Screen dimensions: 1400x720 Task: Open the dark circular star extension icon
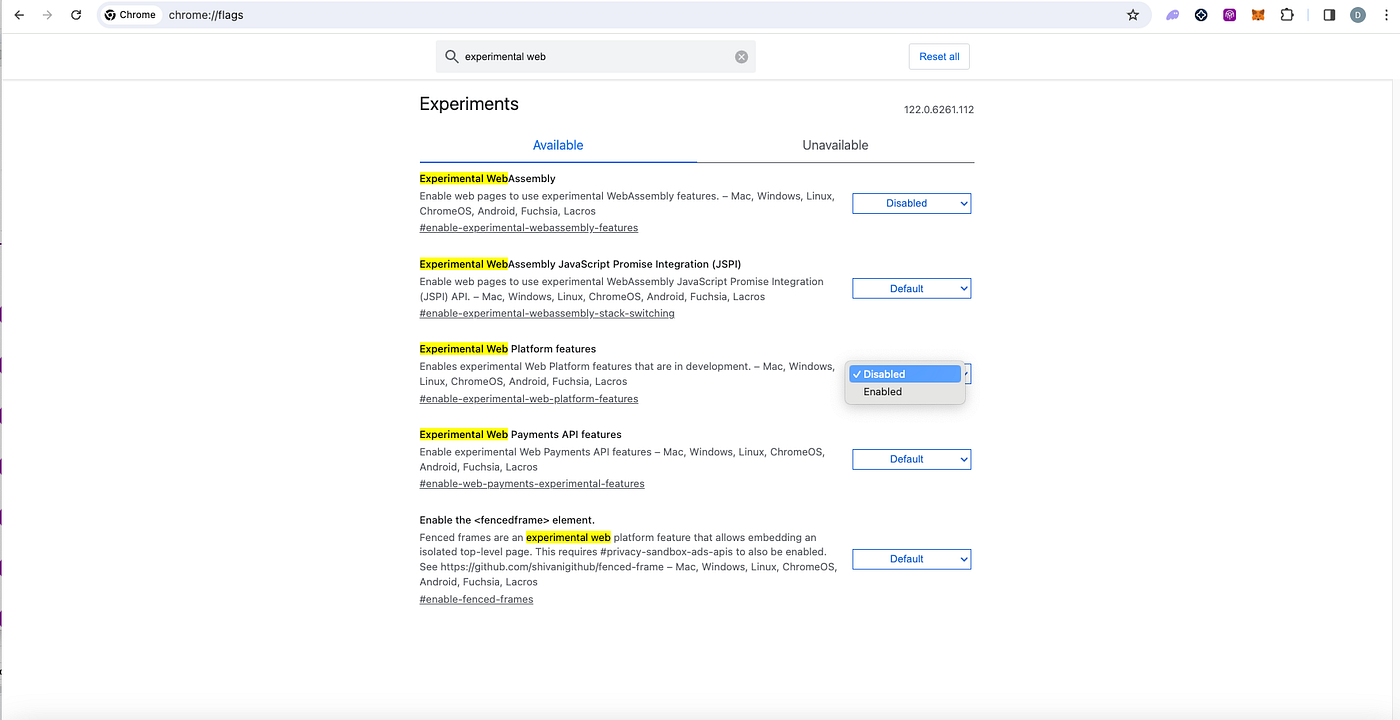(x=1201, y=15)
